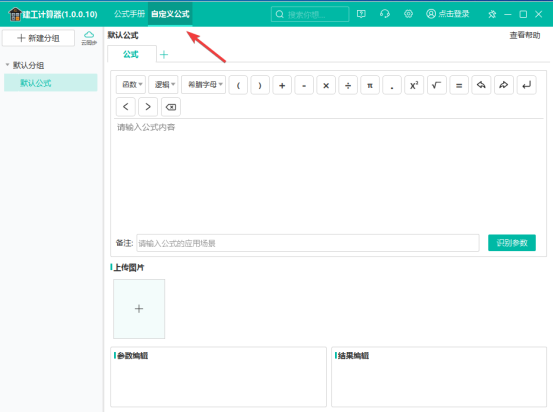Image resolution: width=553 pixels, height=413 pixels.
Task: Insert the pi symbol
Action: (x=370, y=85)
